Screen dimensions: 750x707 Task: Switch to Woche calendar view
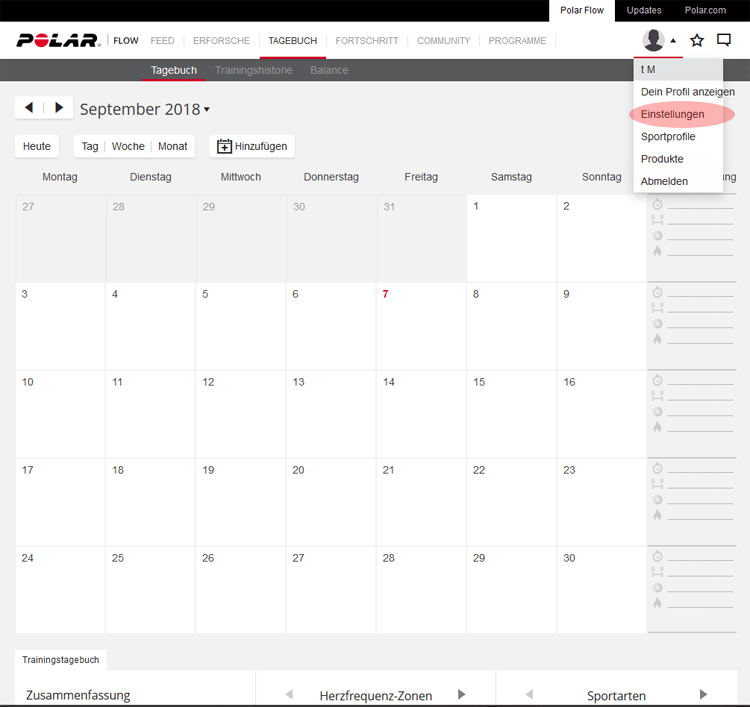[128, 146]
